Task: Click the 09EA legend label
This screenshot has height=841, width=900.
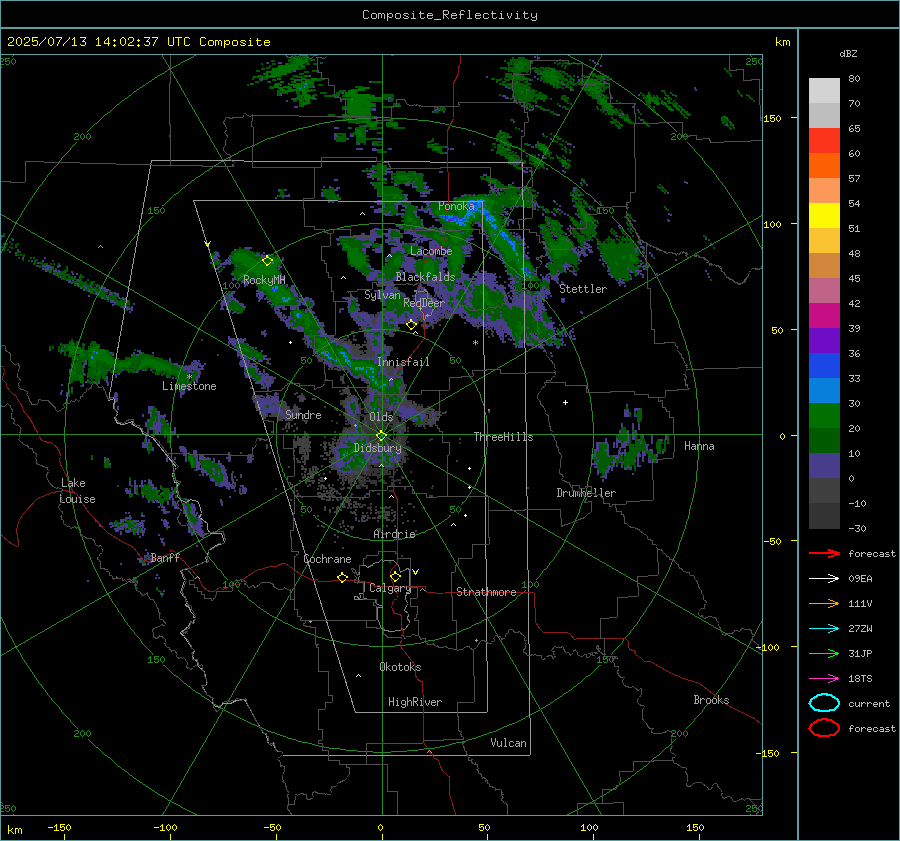Action: coord(860,578)
